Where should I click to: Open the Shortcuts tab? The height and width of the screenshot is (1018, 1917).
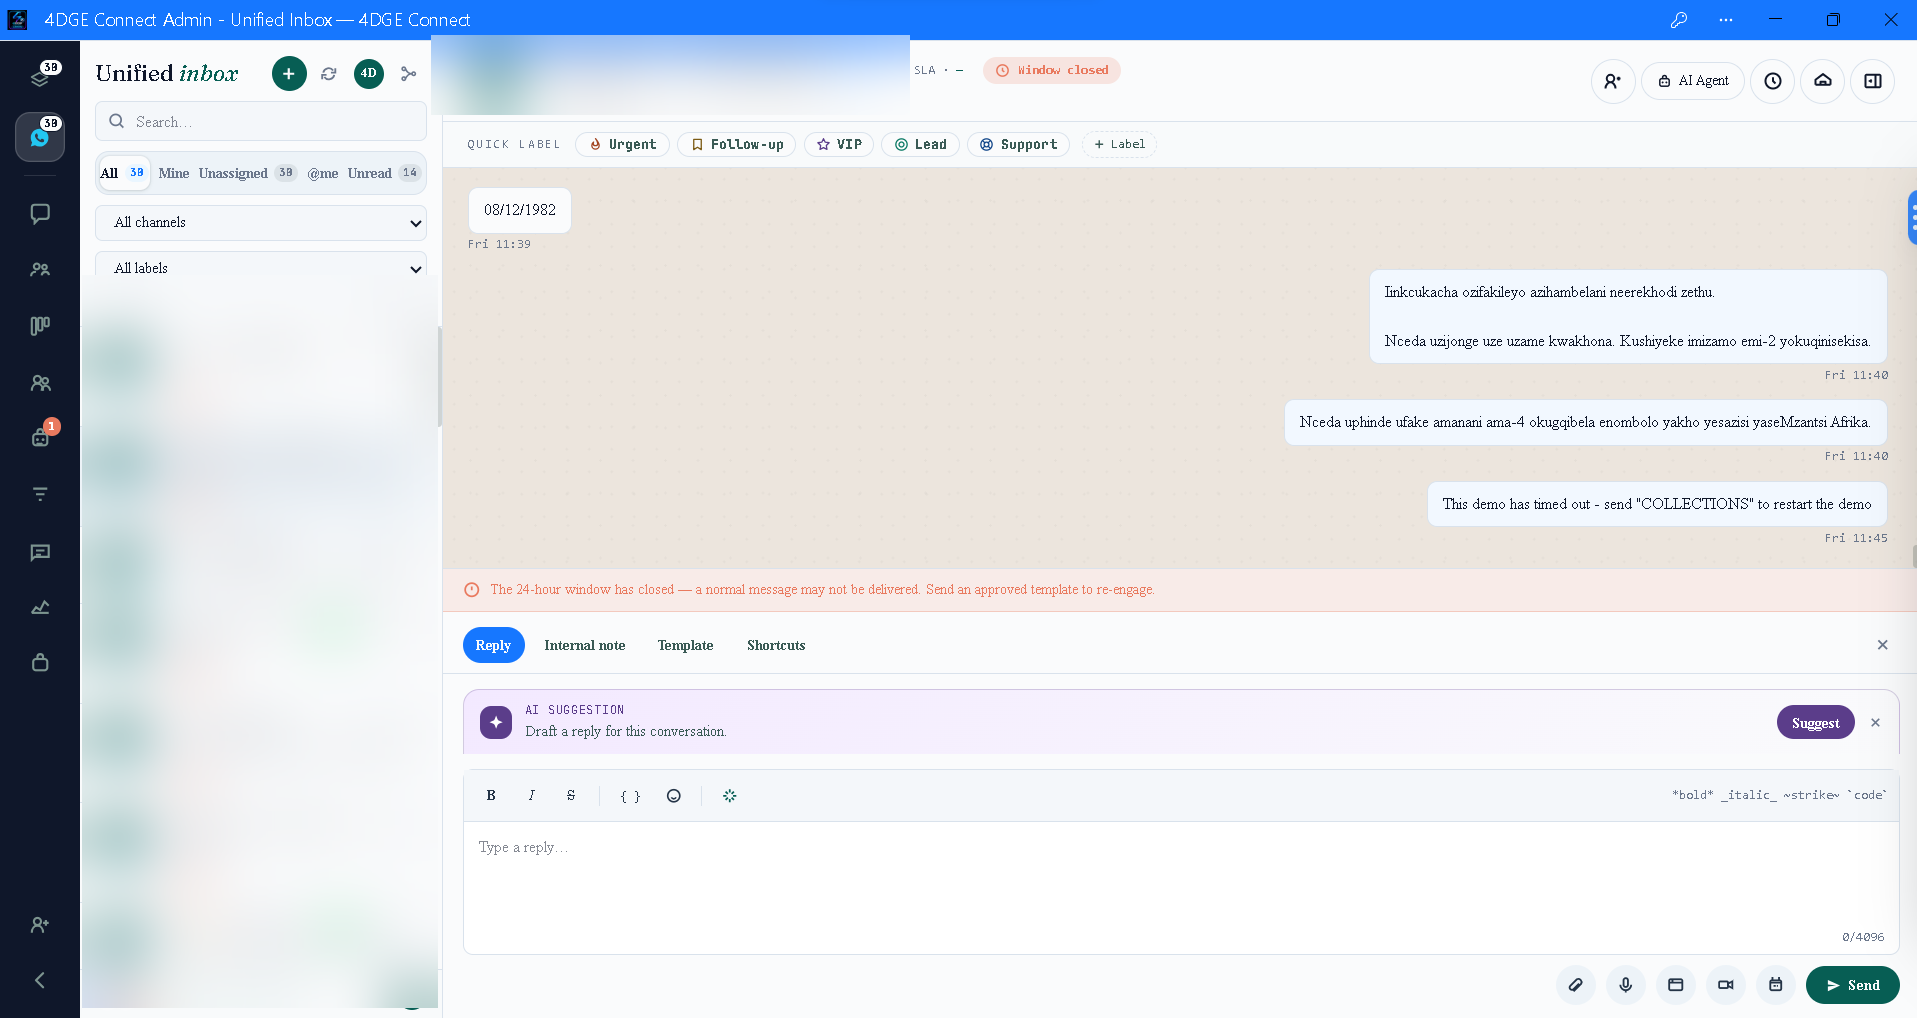(x=776, y=645)
